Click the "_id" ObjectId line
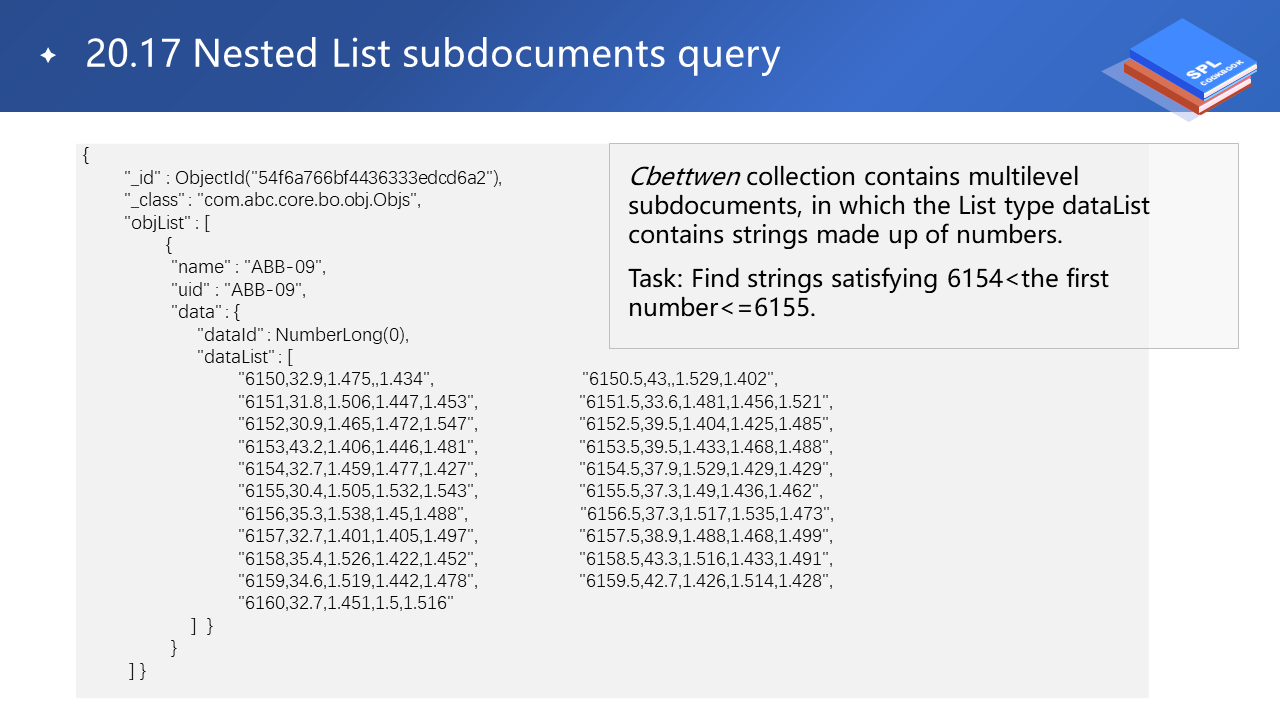1280x720 pixels. (x=313, y=178)
